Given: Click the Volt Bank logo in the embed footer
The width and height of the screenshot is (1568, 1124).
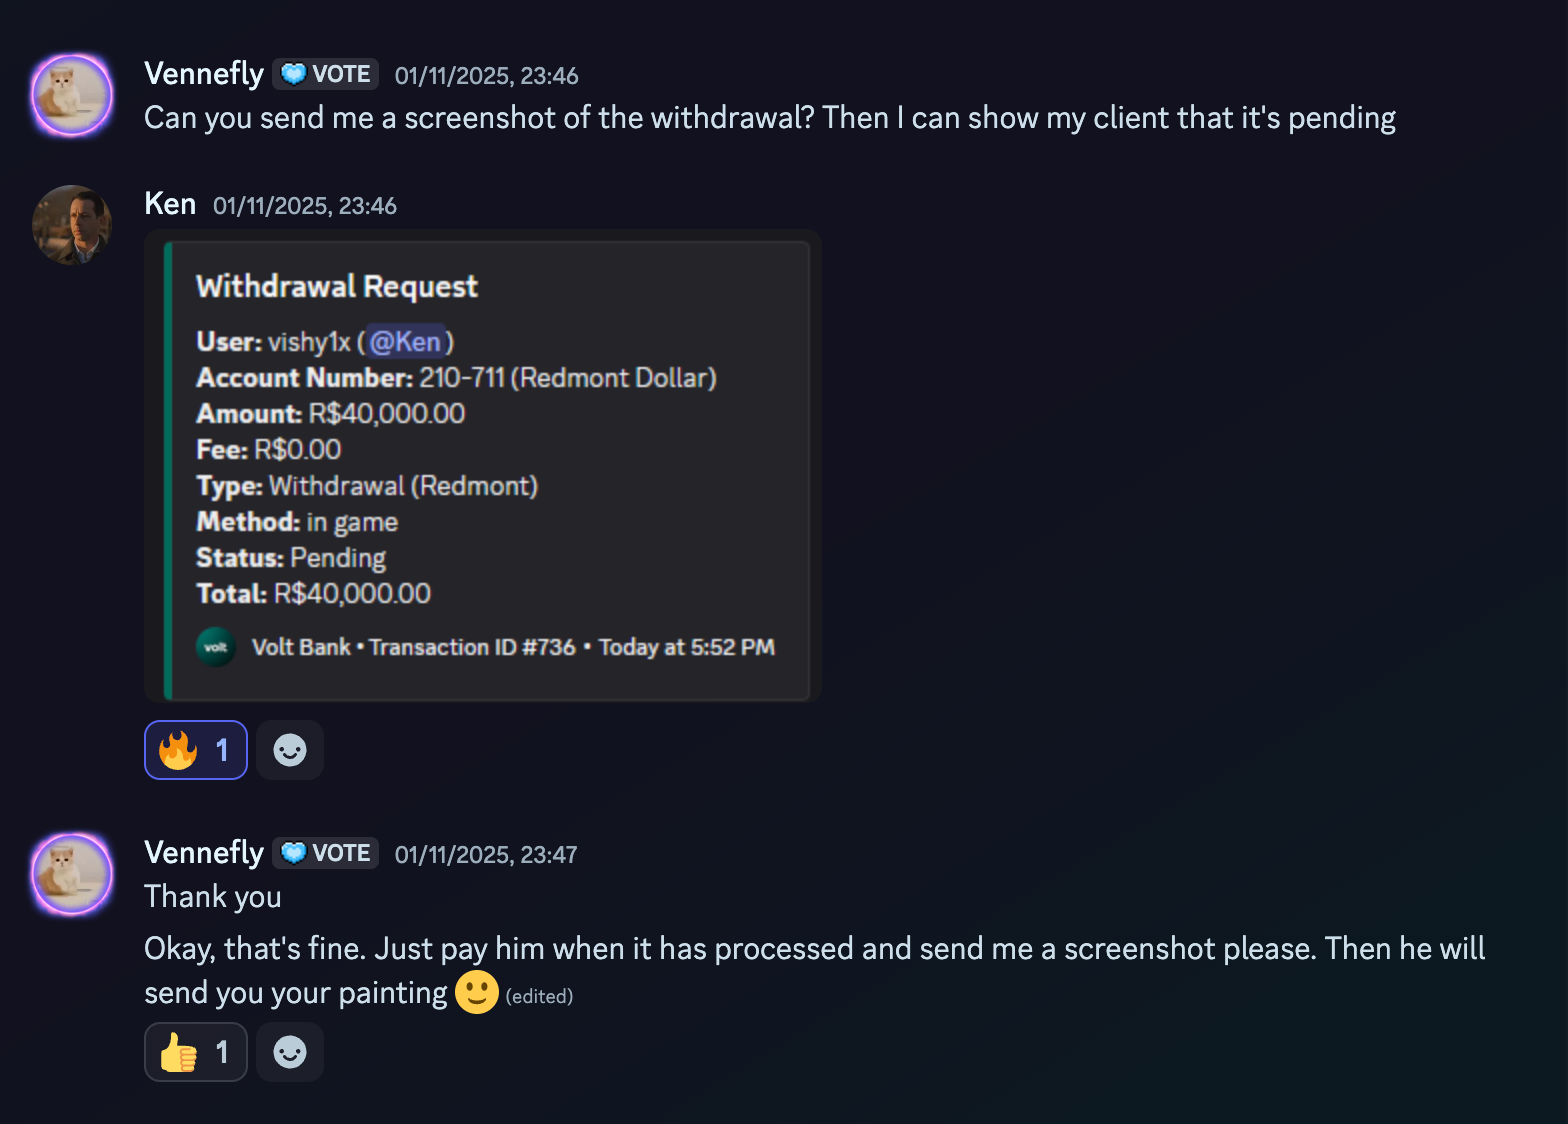Looking at the screenshot, I should 215,646.
